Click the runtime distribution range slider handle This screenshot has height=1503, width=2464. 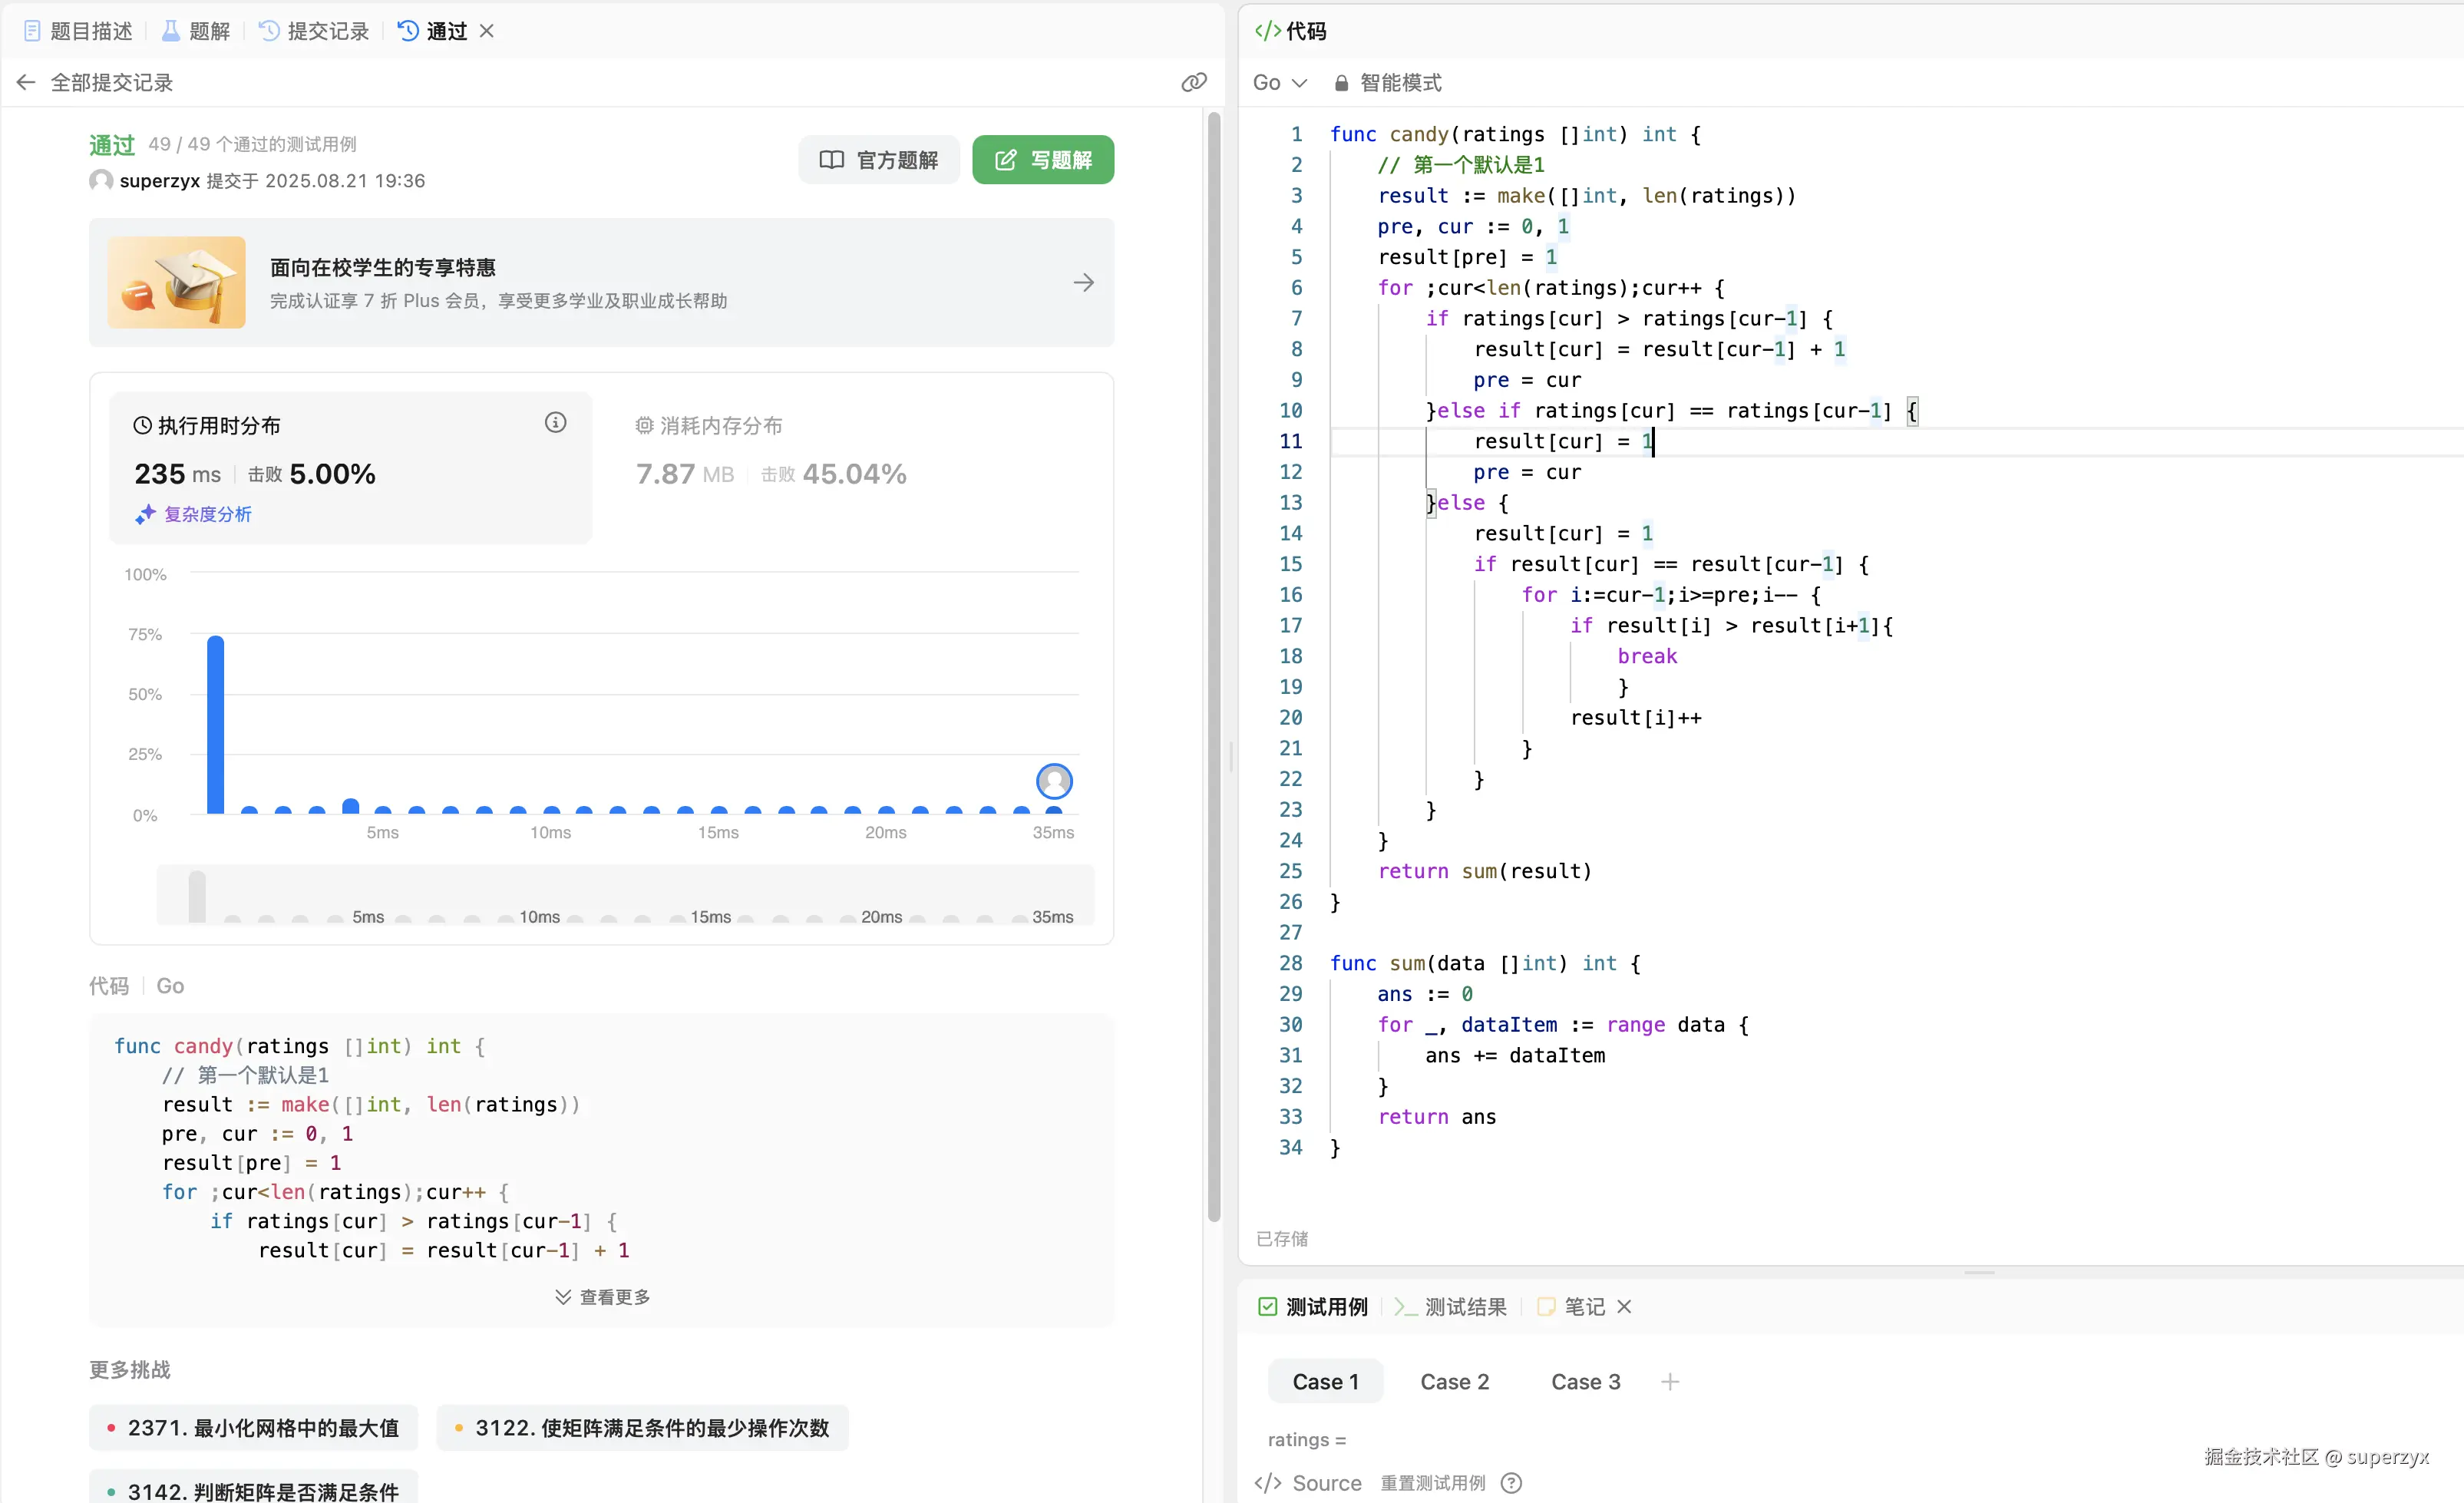(197, 896)
